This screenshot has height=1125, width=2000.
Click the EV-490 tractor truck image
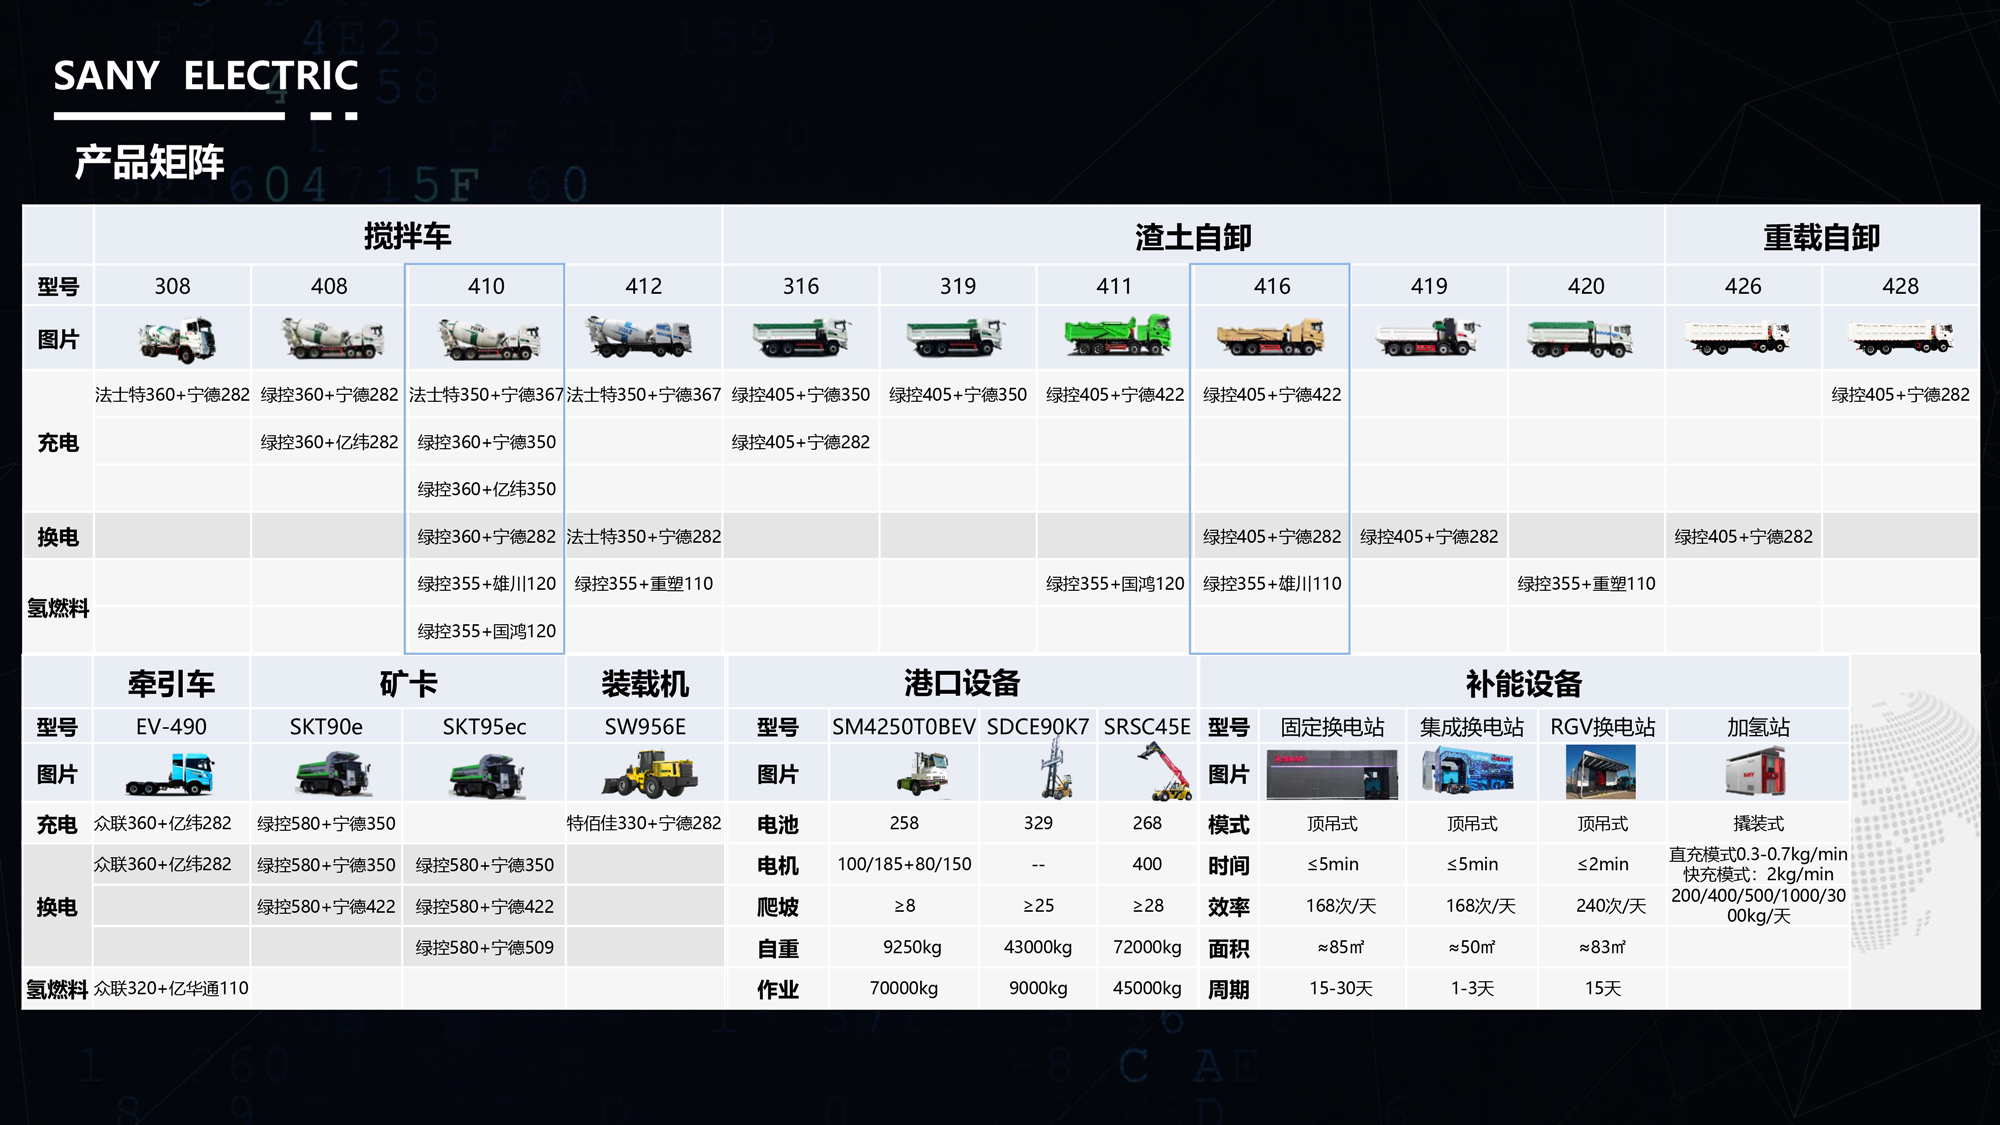(170, 775)
